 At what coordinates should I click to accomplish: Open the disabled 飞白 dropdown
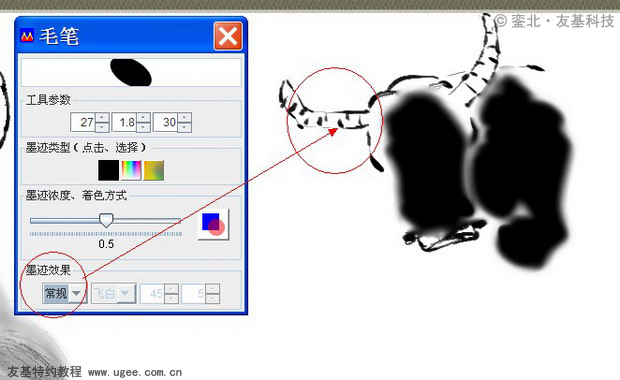pos(114,293)
